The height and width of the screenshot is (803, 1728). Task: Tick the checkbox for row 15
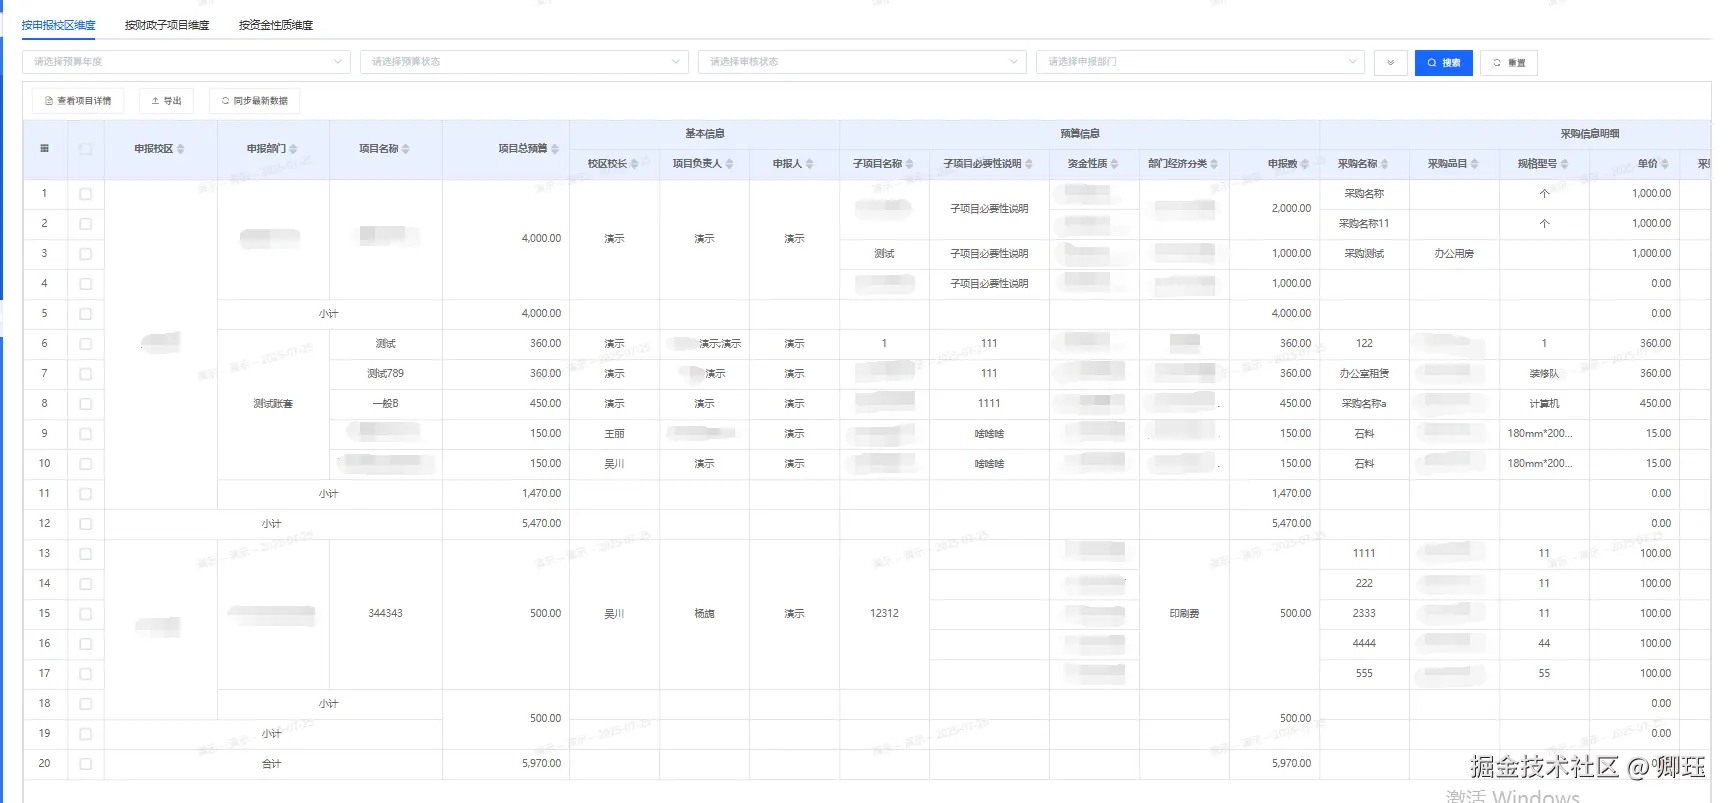85,614
